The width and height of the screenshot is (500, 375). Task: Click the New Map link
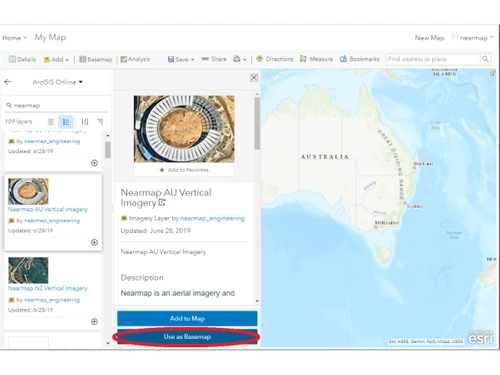[429, 38]
